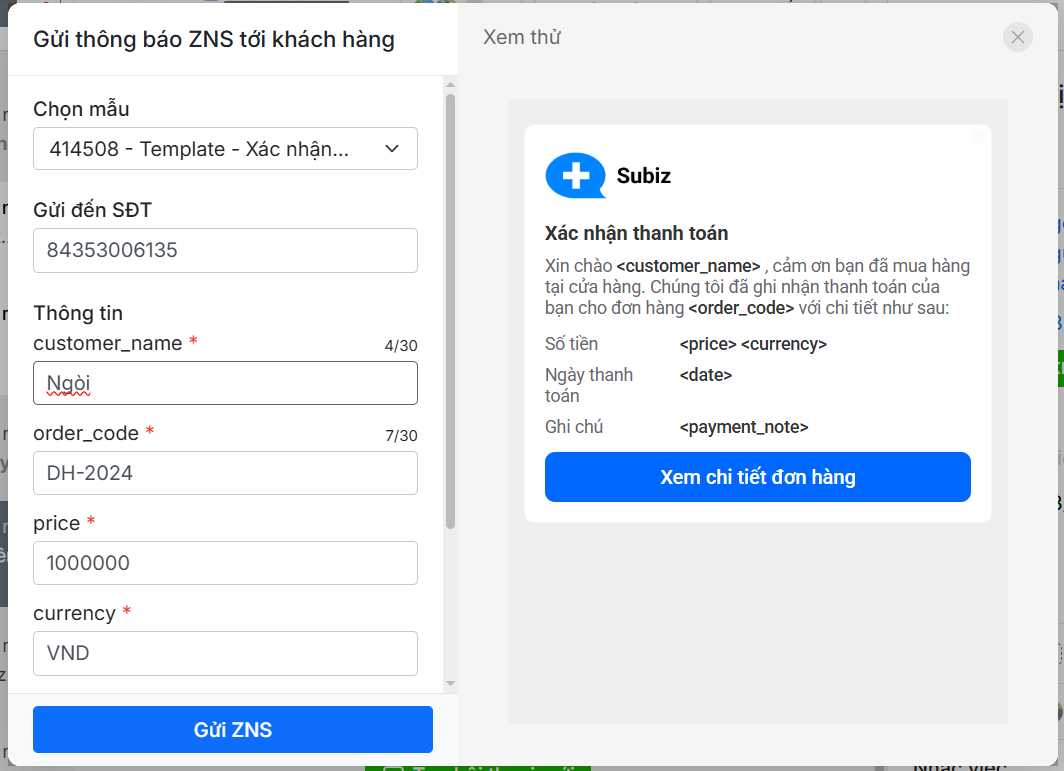
Task: Click the Xem thử preview heading
Action: point(522,38)
